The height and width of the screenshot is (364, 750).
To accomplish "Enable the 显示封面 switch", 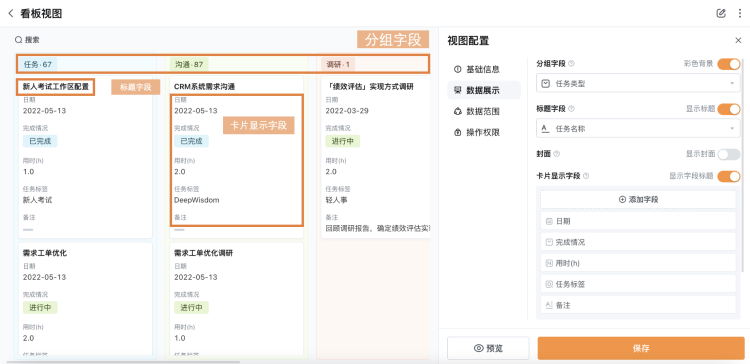I will point(728,154).
